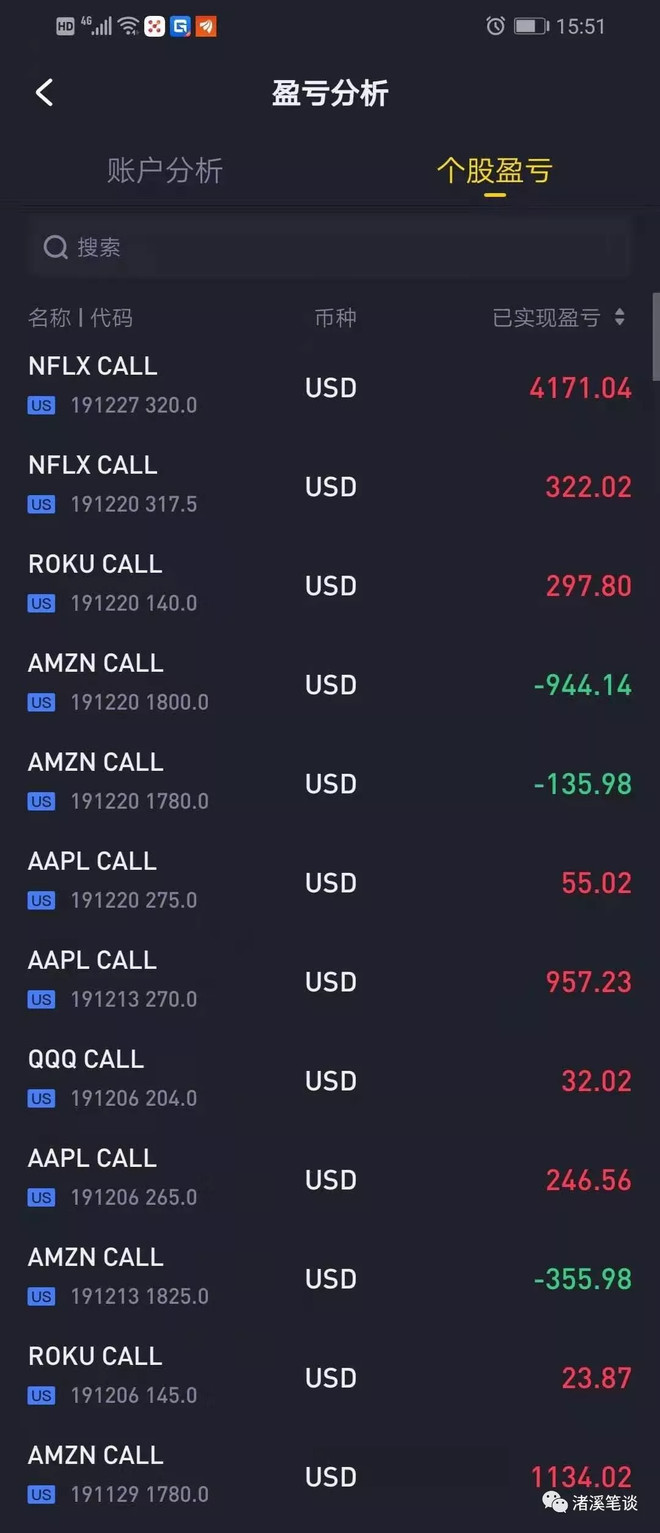This screenshot has height=1533, width=660.
Task: Open ROKU CALL 191220 140.0 entry
Action: 330,584
